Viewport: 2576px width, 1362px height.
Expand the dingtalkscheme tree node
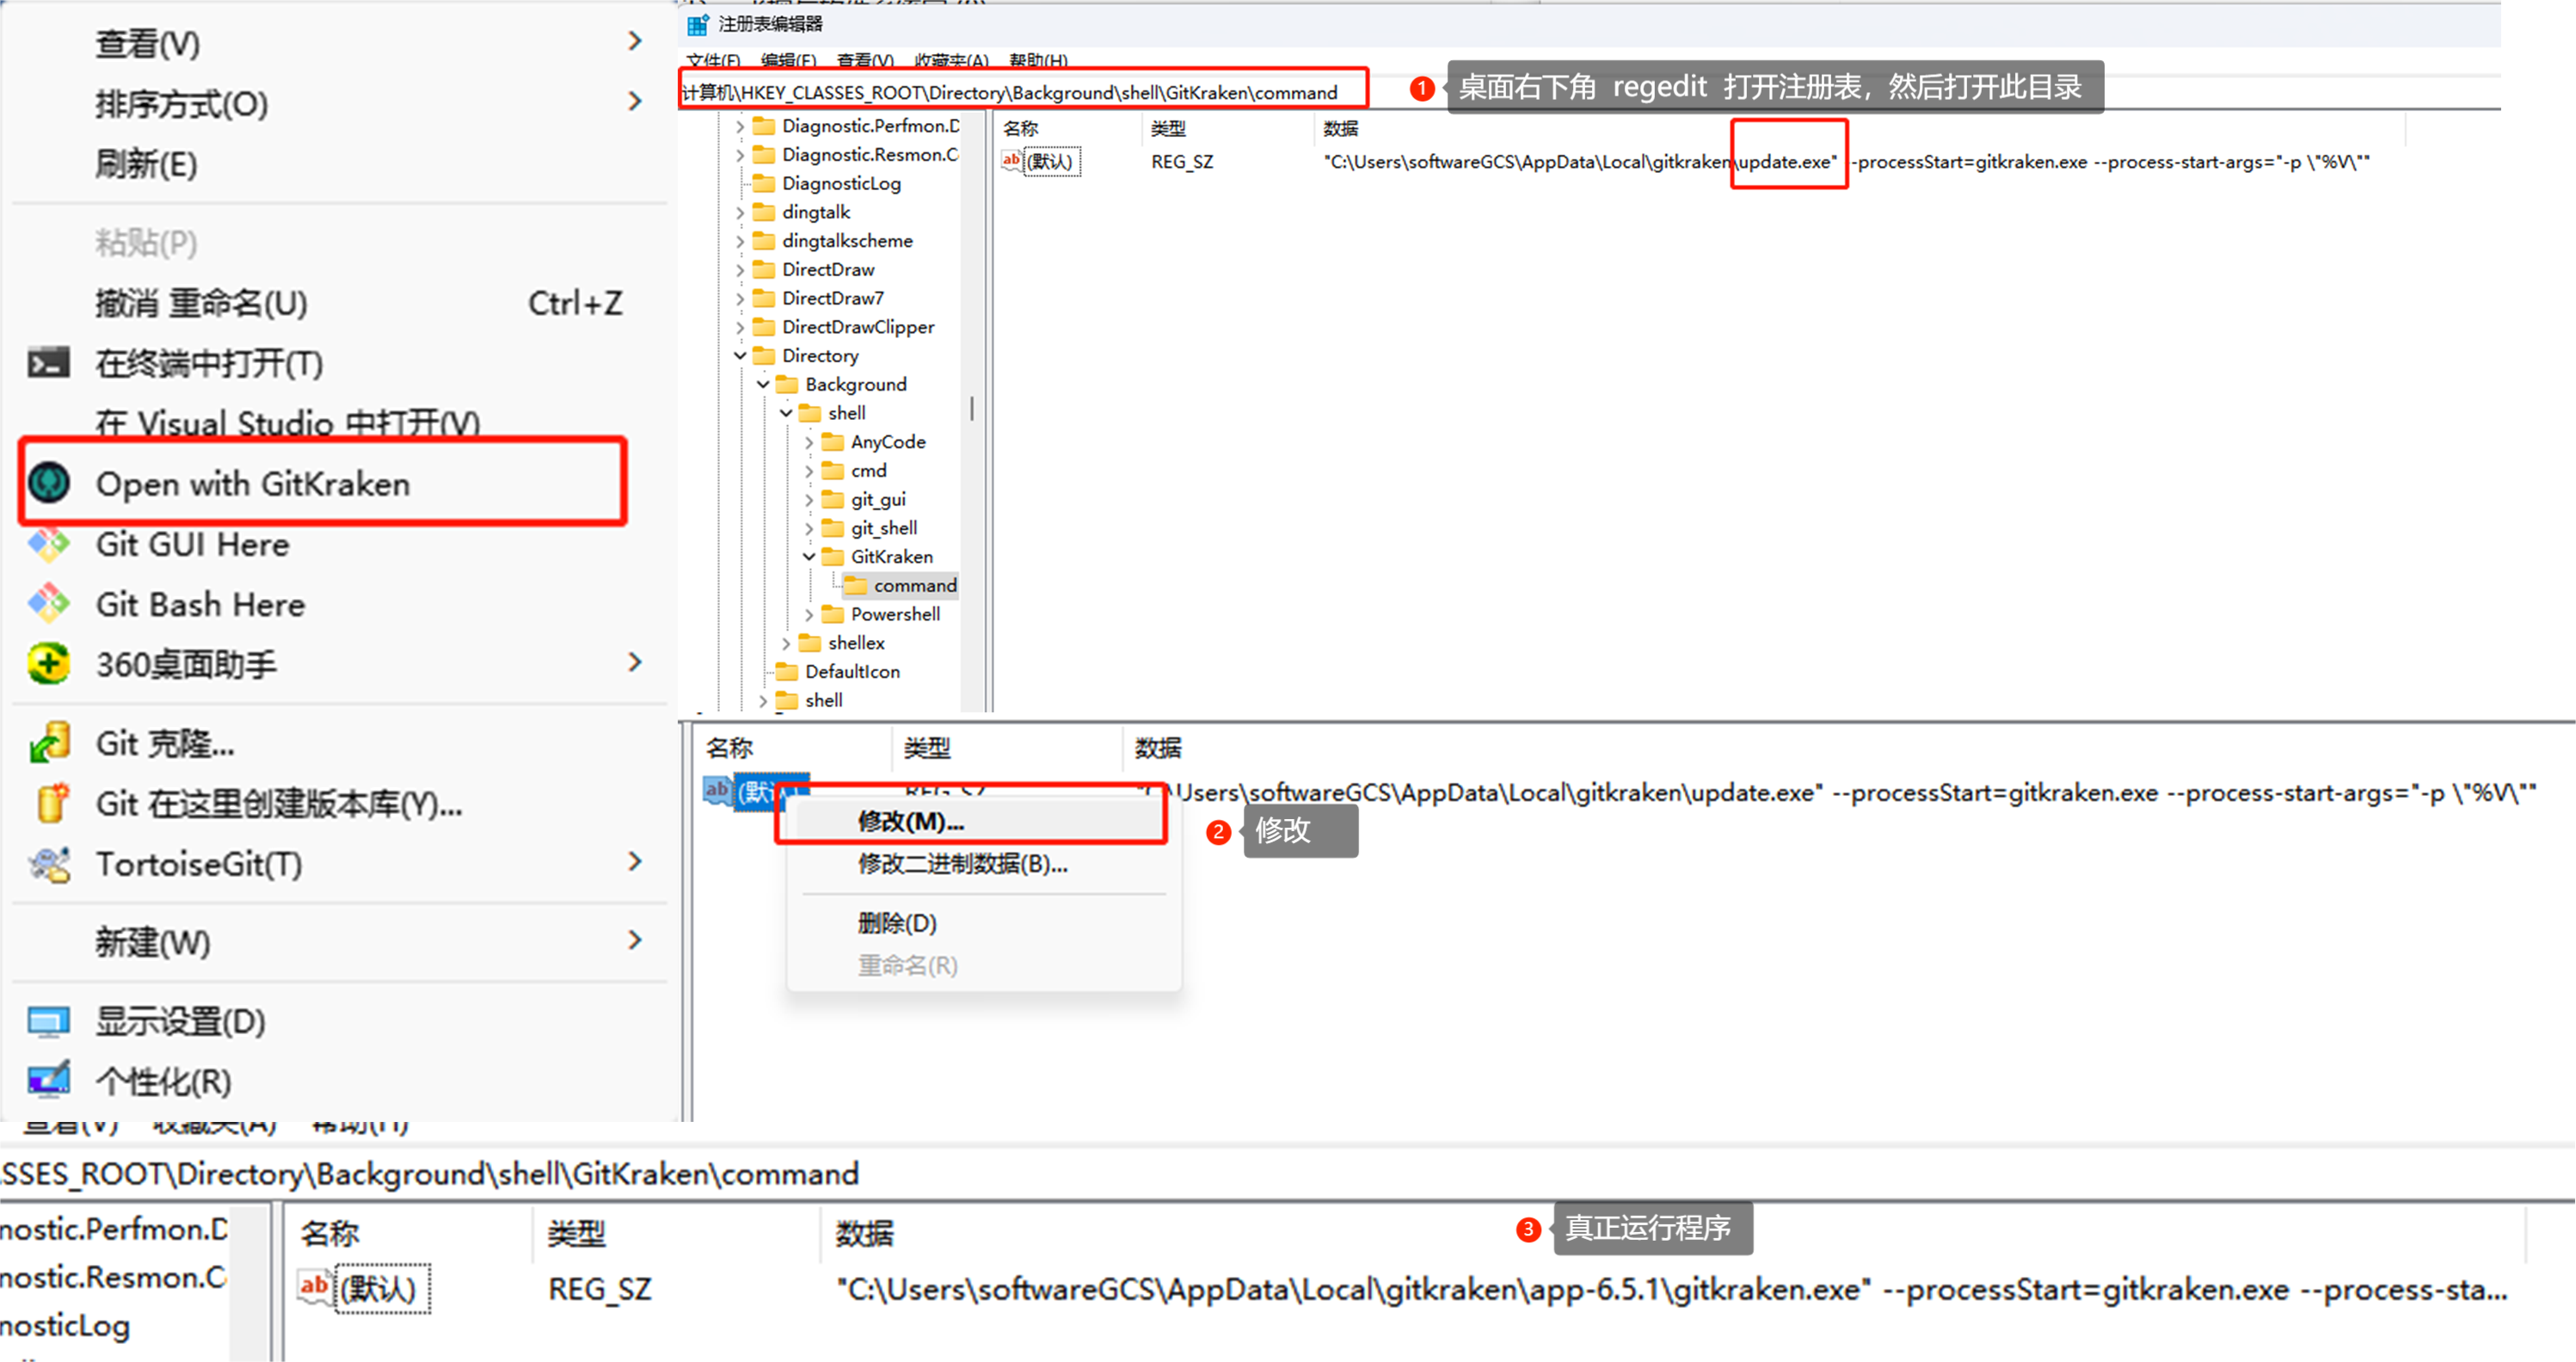740,241
